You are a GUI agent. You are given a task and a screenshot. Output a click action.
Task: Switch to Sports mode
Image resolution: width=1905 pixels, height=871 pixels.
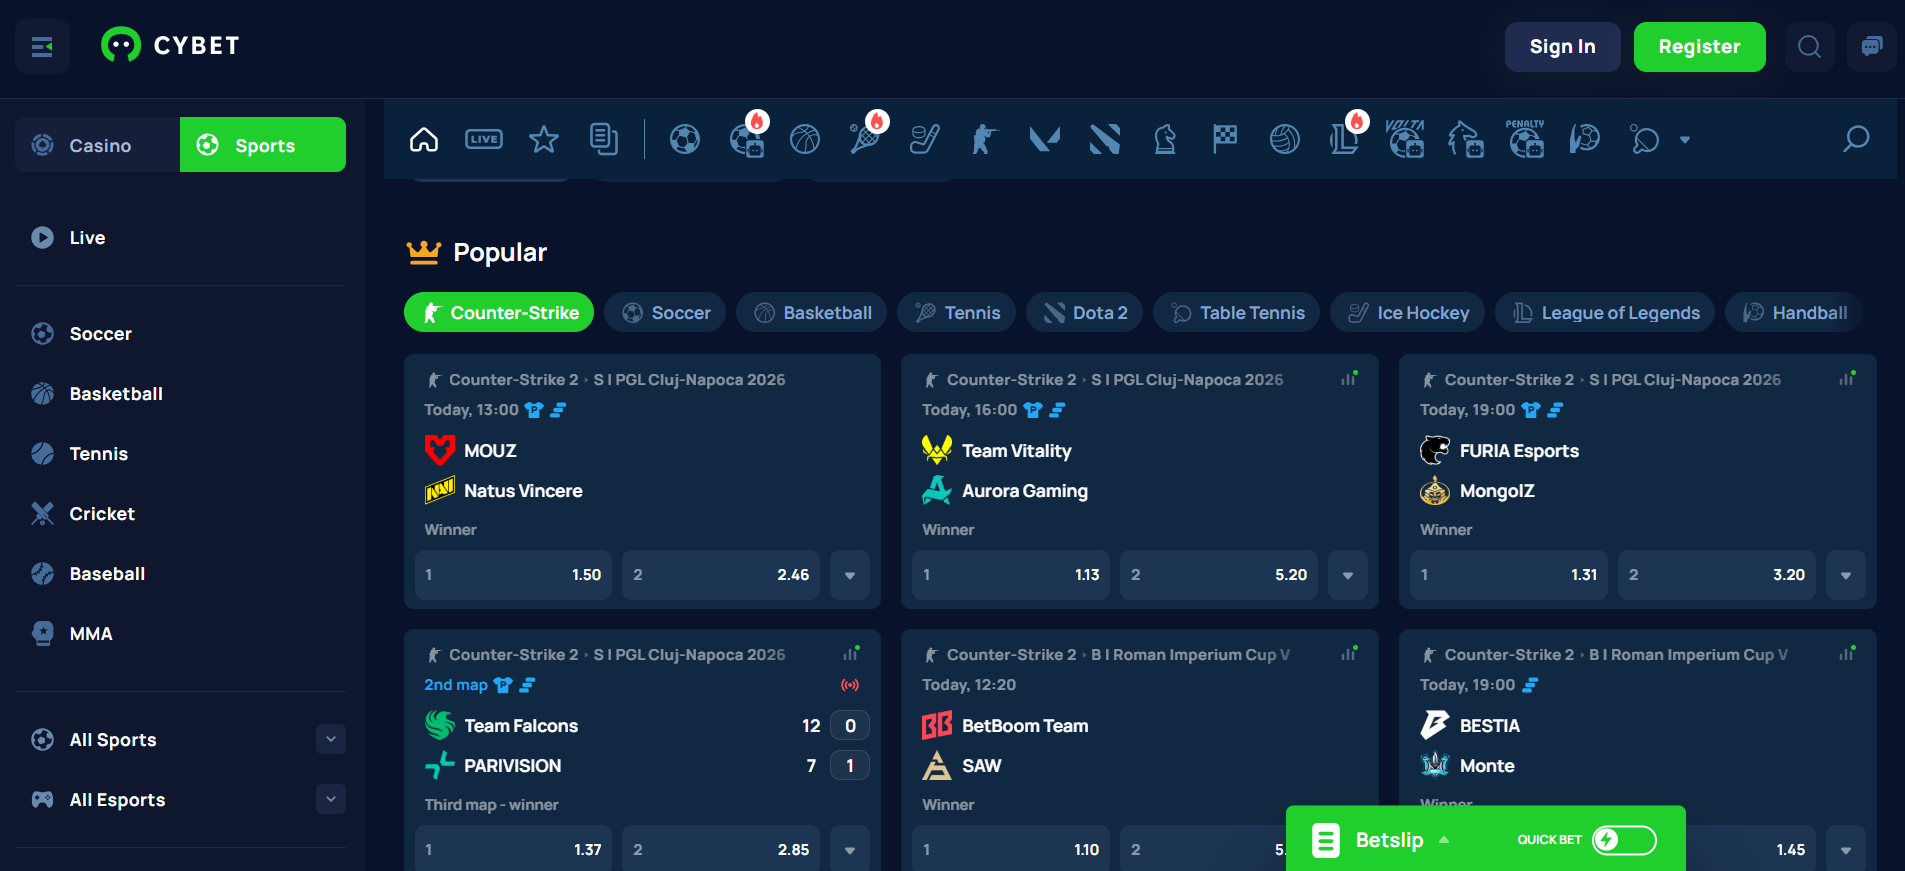263,145
